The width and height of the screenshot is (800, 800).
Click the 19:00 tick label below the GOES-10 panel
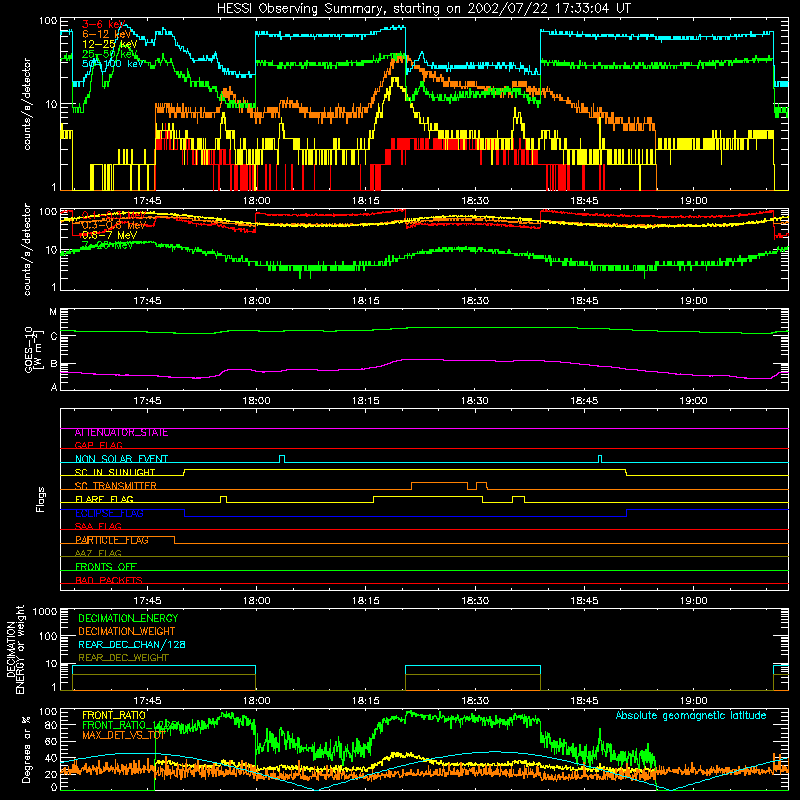coord(693,401)
